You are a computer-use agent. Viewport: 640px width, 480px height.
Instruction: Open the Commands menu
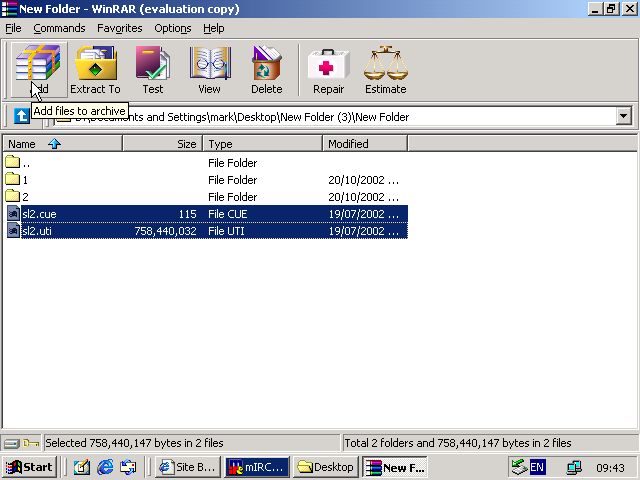[x=59, y=28]
